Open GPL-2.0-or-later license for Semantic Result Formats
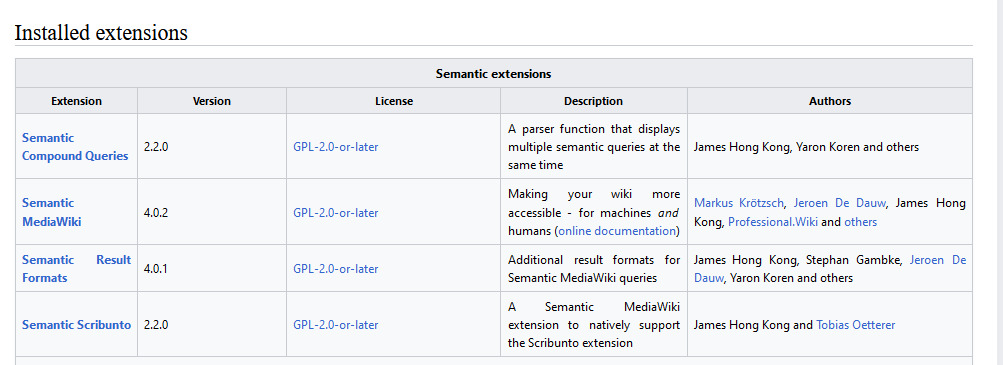This screenshot has height=365, width=1003. (335, 269)
